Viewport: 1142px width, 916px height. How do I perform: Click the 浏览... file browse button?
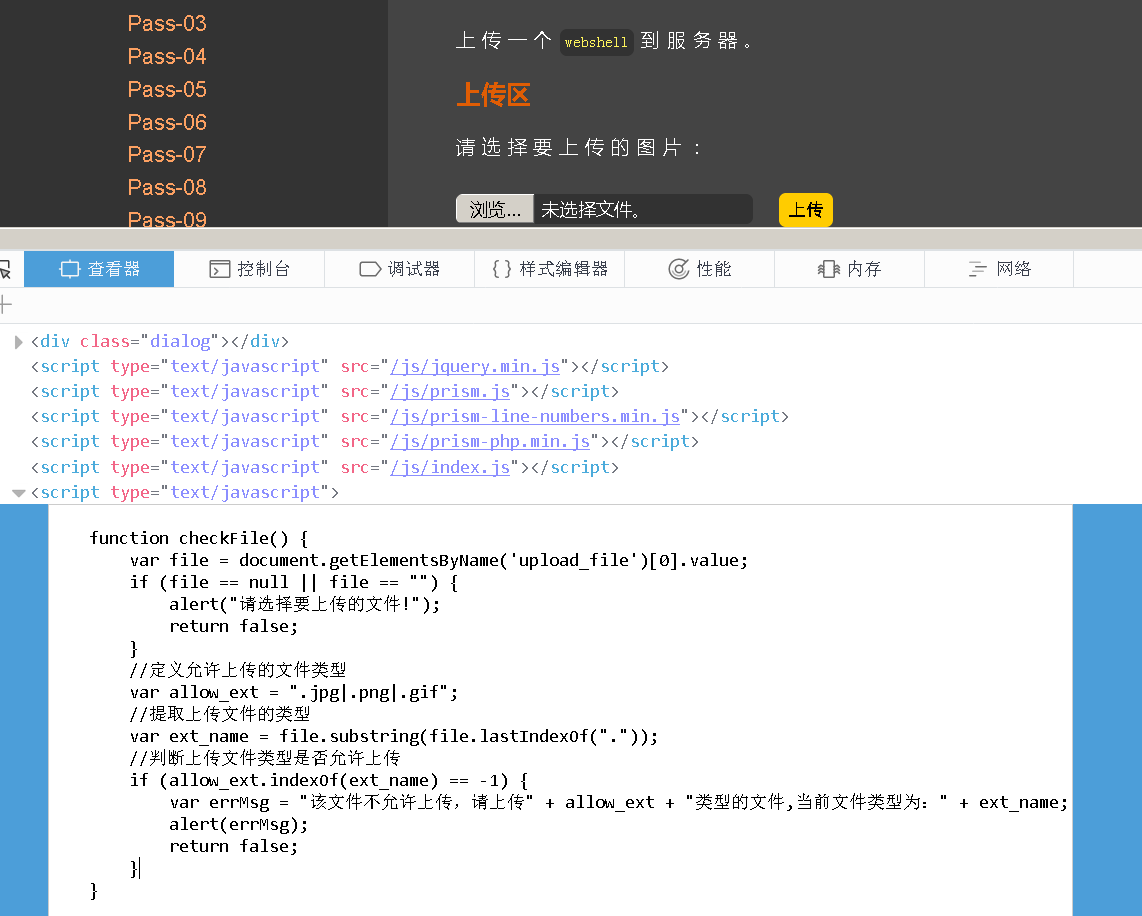(x=494, y=209)
